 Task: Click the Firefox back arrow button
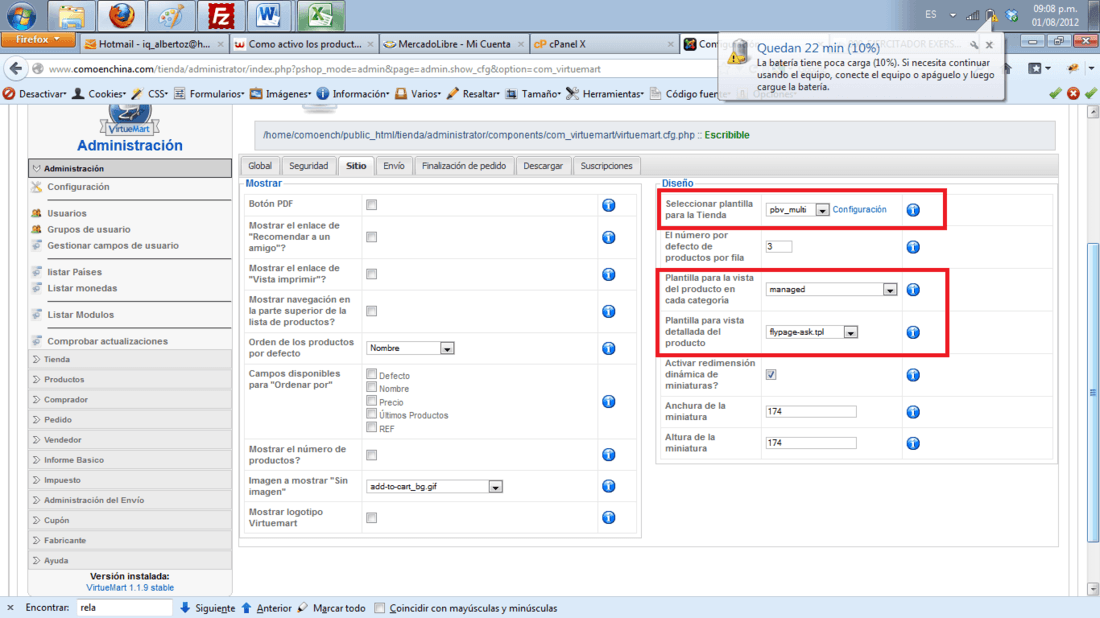[15, 69]
